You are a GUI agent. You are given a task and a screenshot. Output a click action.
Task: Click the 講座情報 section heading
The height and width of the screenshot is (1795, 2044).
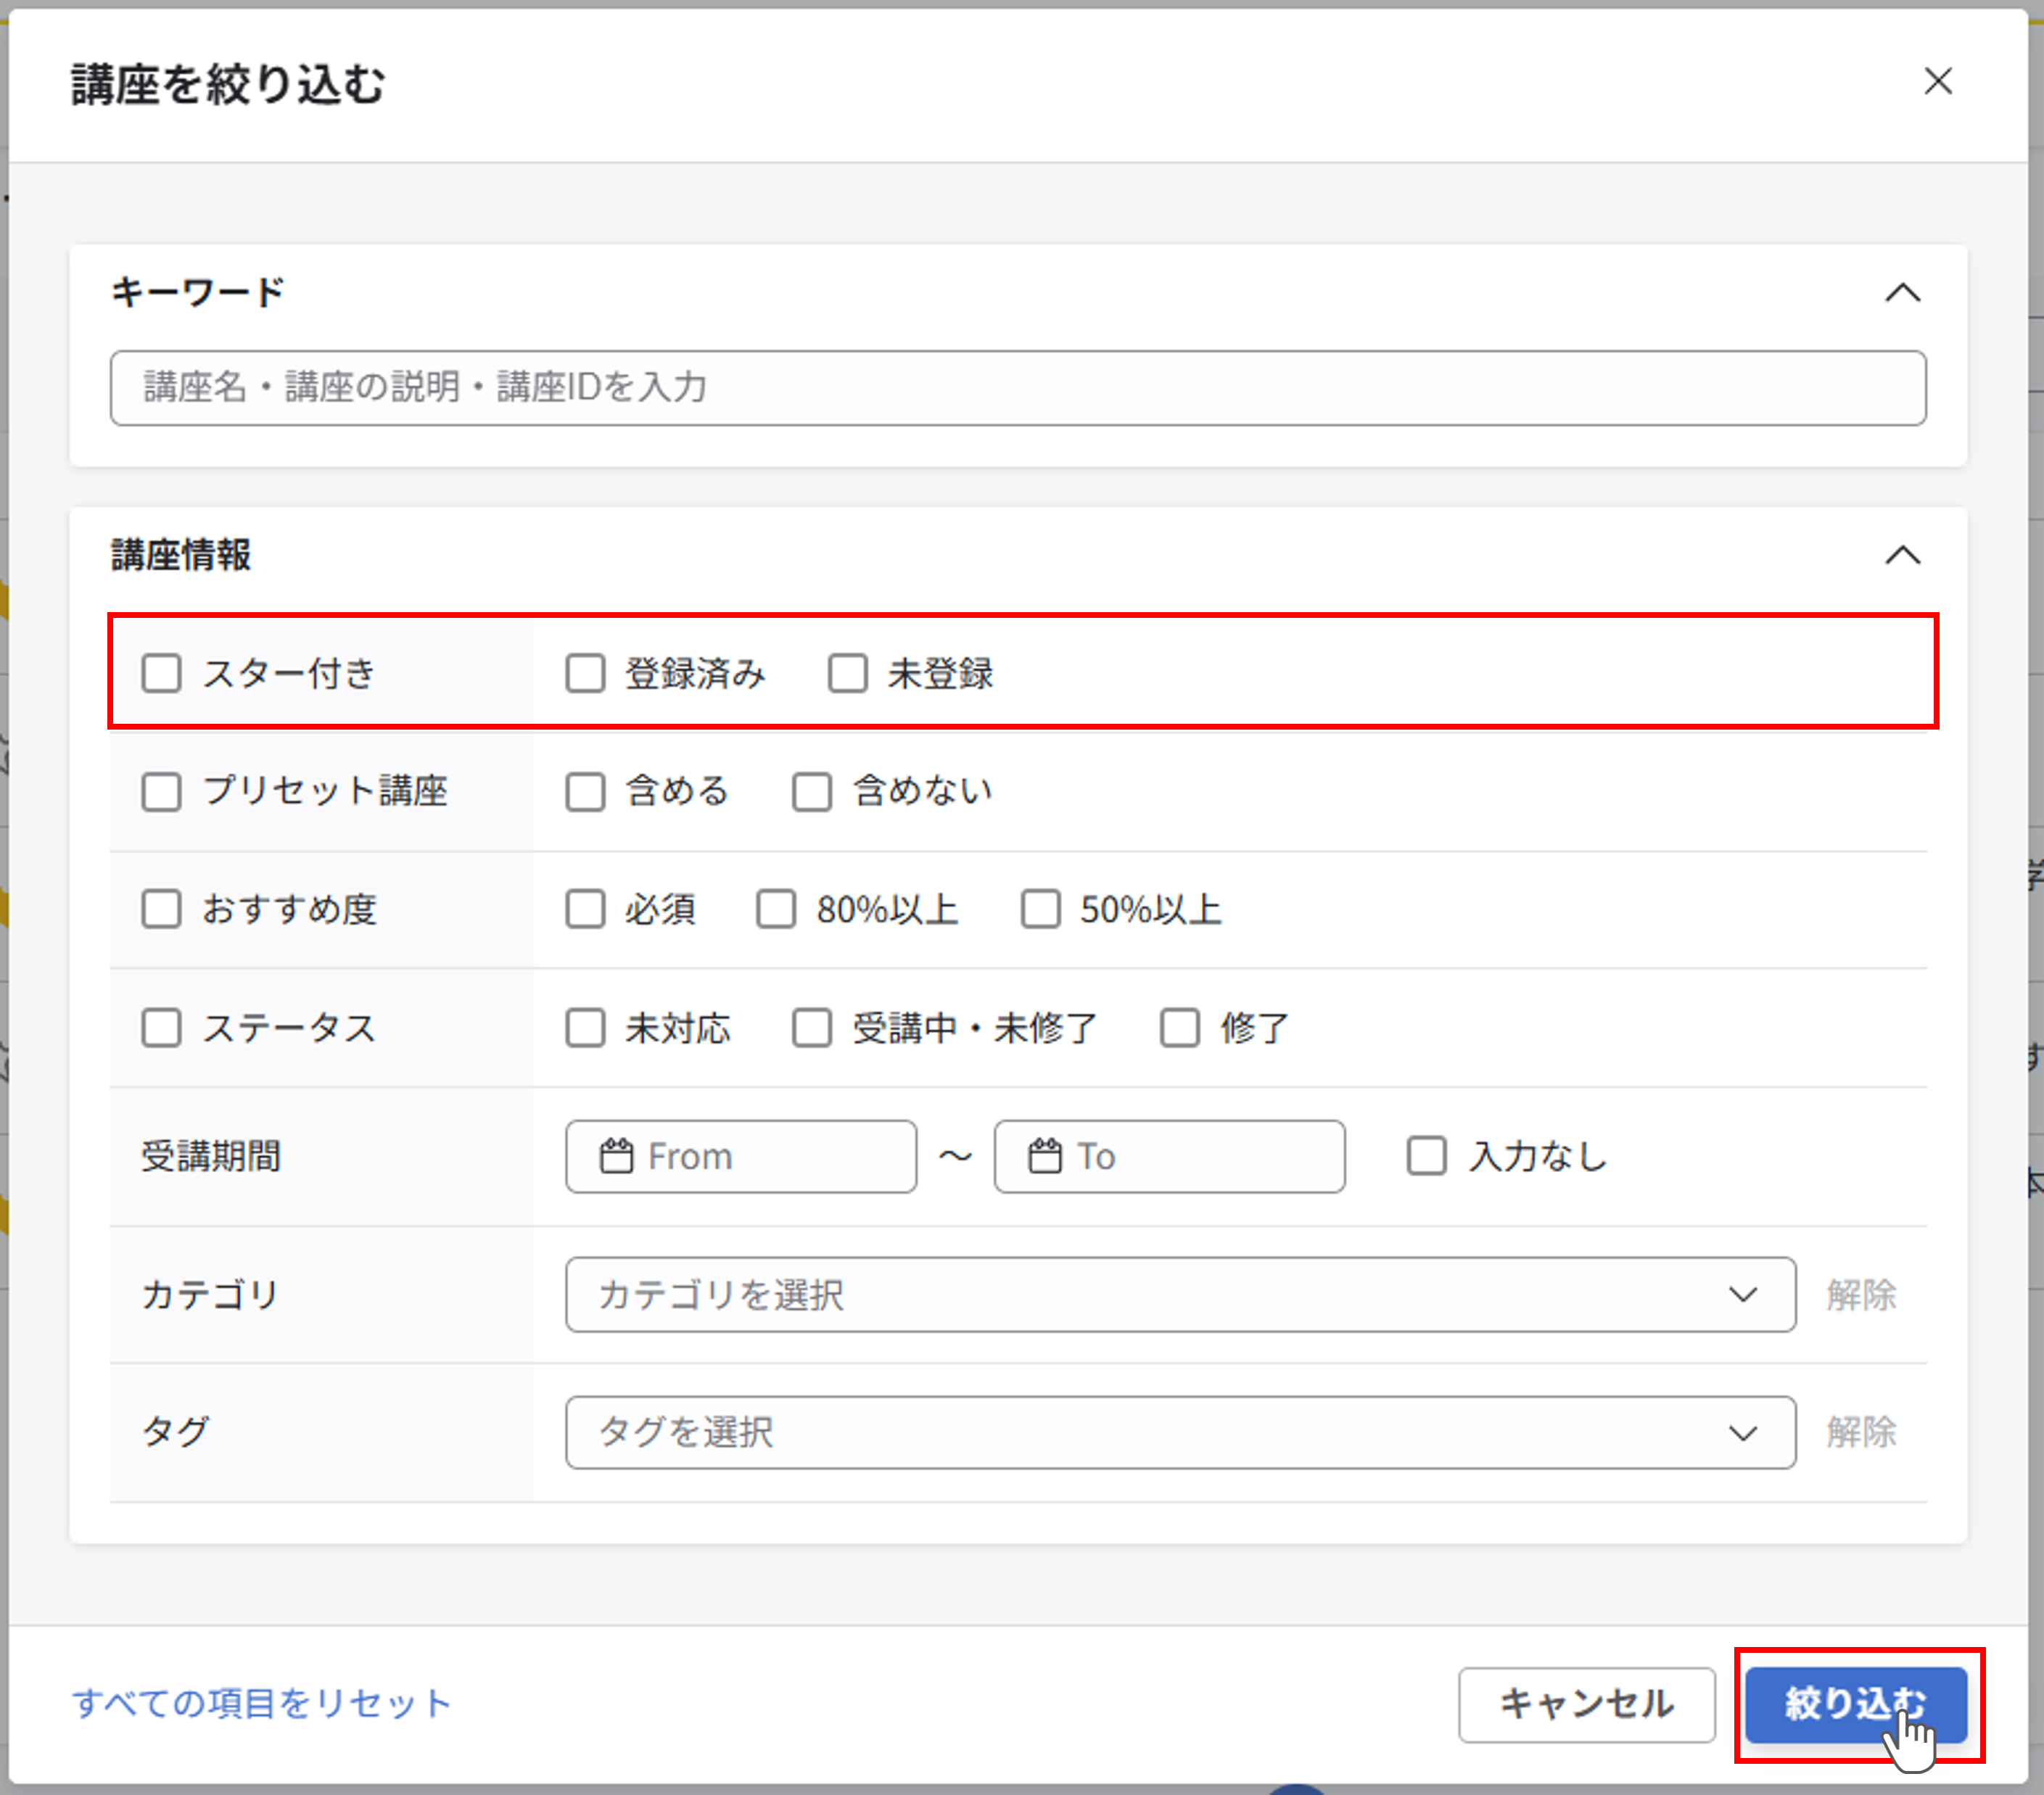181,555
